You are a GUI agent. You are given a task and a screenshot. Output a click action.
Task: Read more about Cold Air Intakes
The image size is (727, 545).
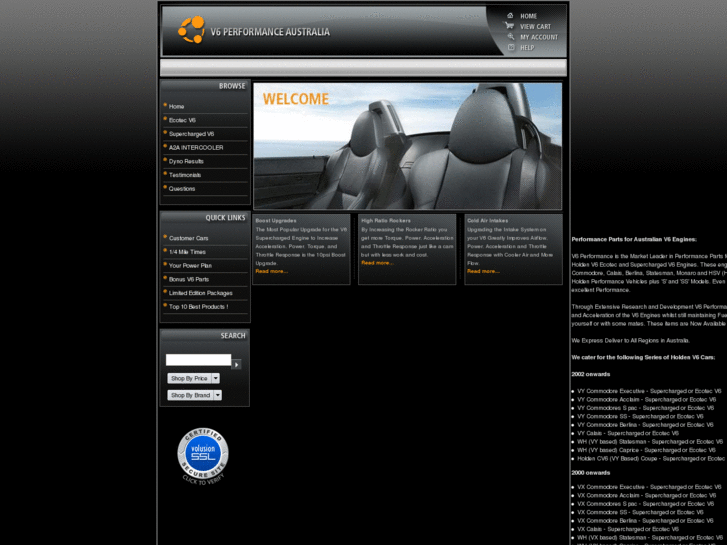click(483, 271)
